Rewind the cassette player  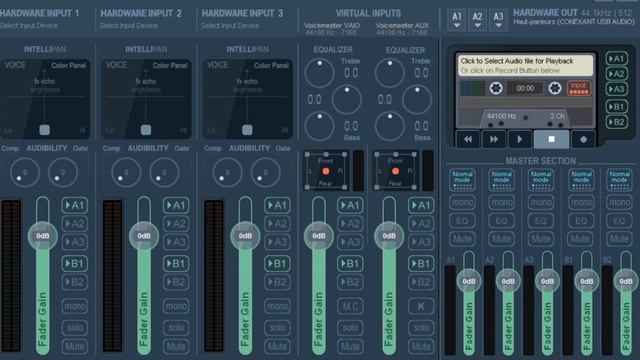(468, 140)
